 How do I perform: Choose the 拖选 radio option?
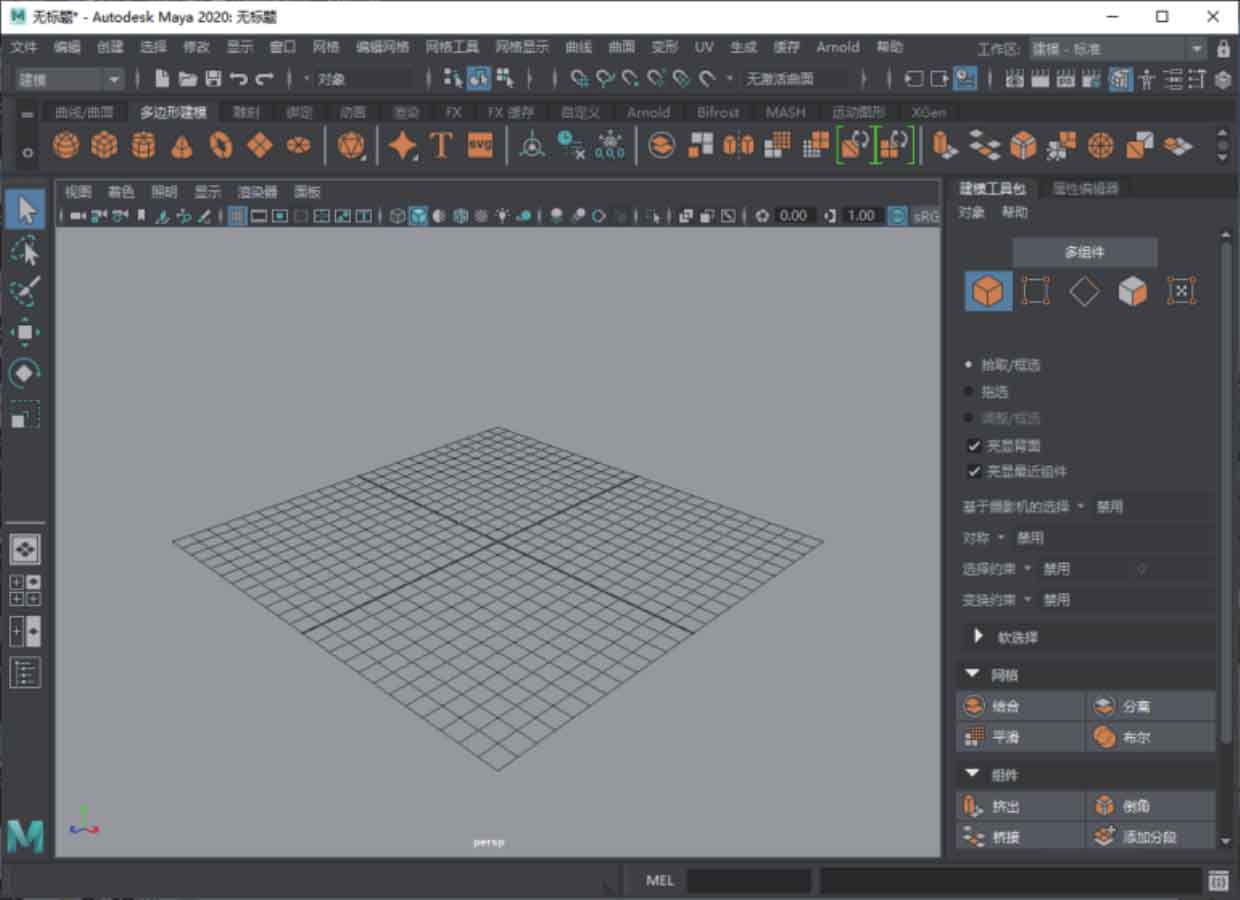coord(969,392)
